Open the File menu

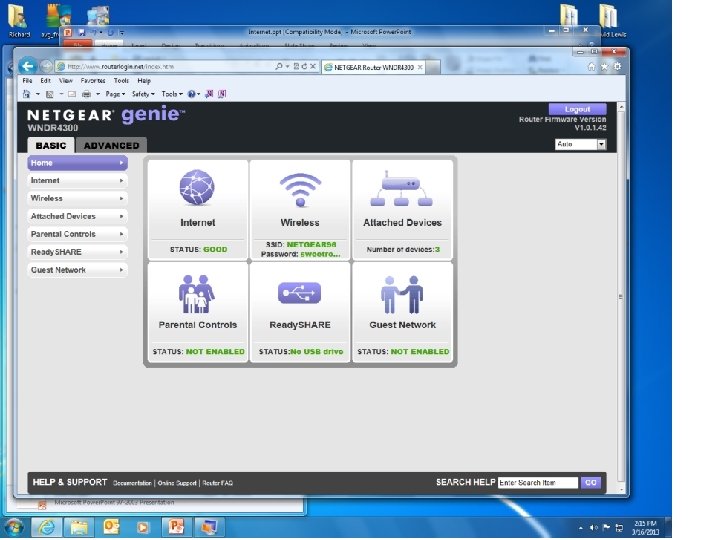[28, 80]
